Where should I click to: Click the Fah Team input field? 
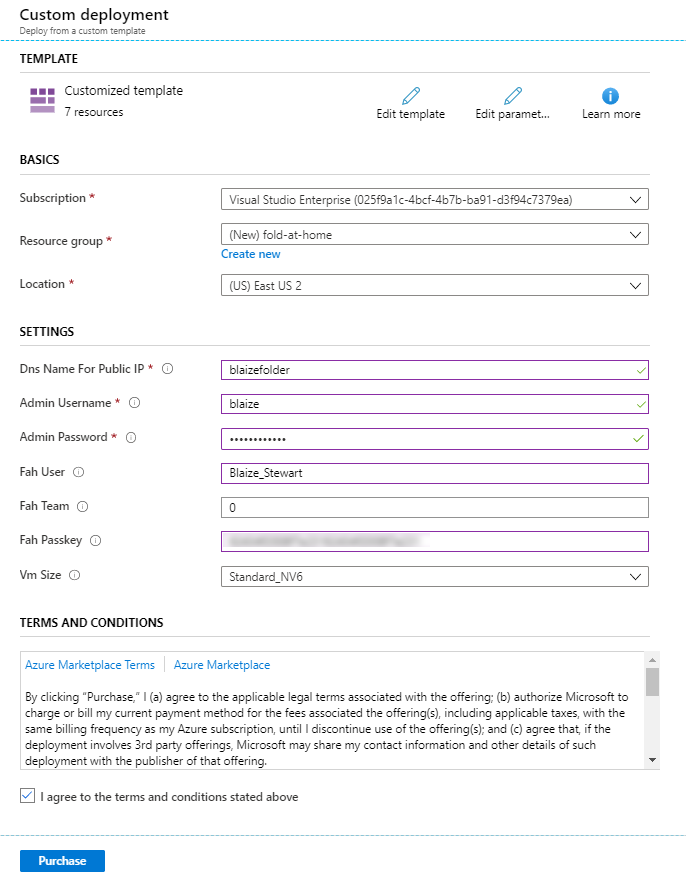[x=434, y=507]
